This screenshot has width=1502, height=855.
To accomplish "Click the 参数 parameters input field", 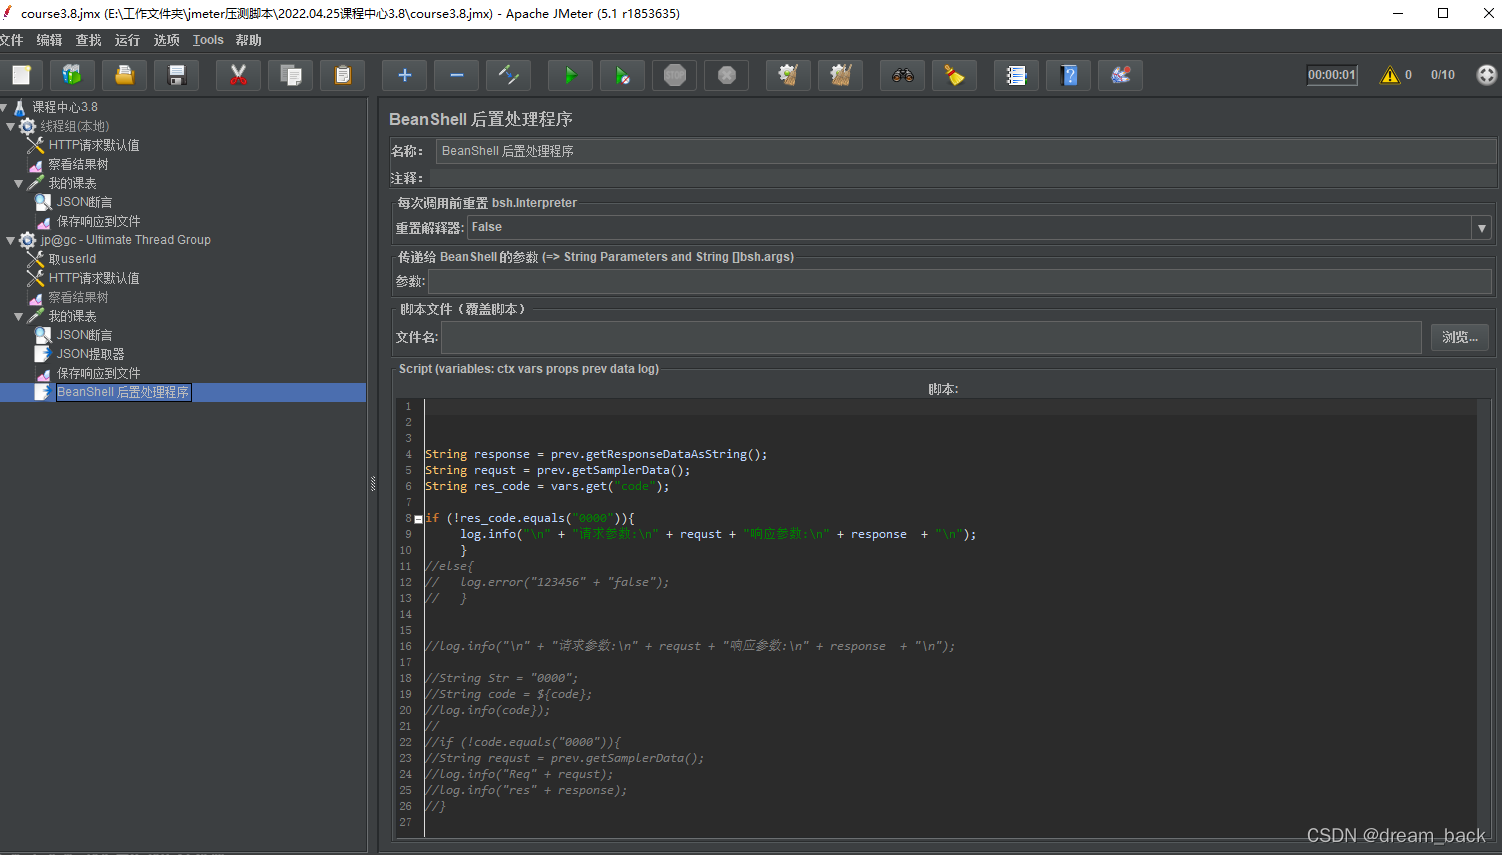I will point(960,282).
